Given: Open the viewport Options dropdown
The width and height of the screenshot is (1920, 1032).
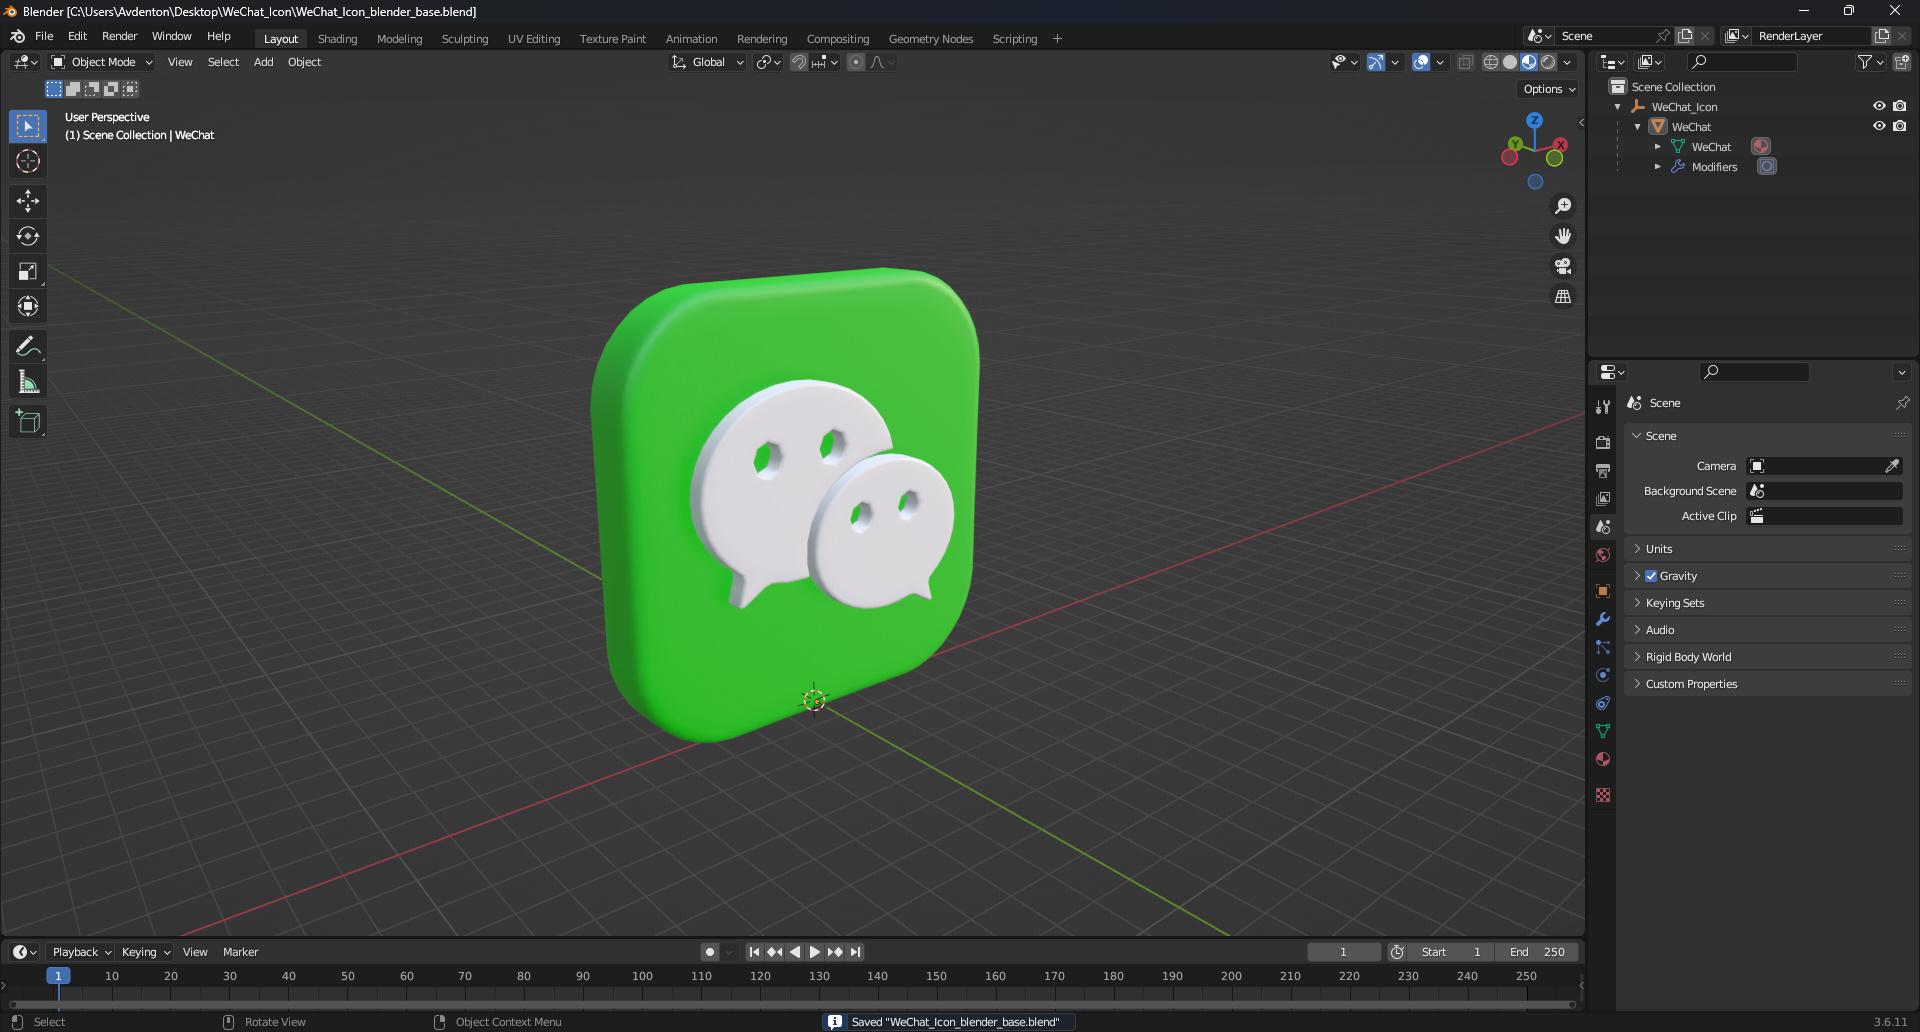Looking at the screenshot, I should coord(1549,89).
